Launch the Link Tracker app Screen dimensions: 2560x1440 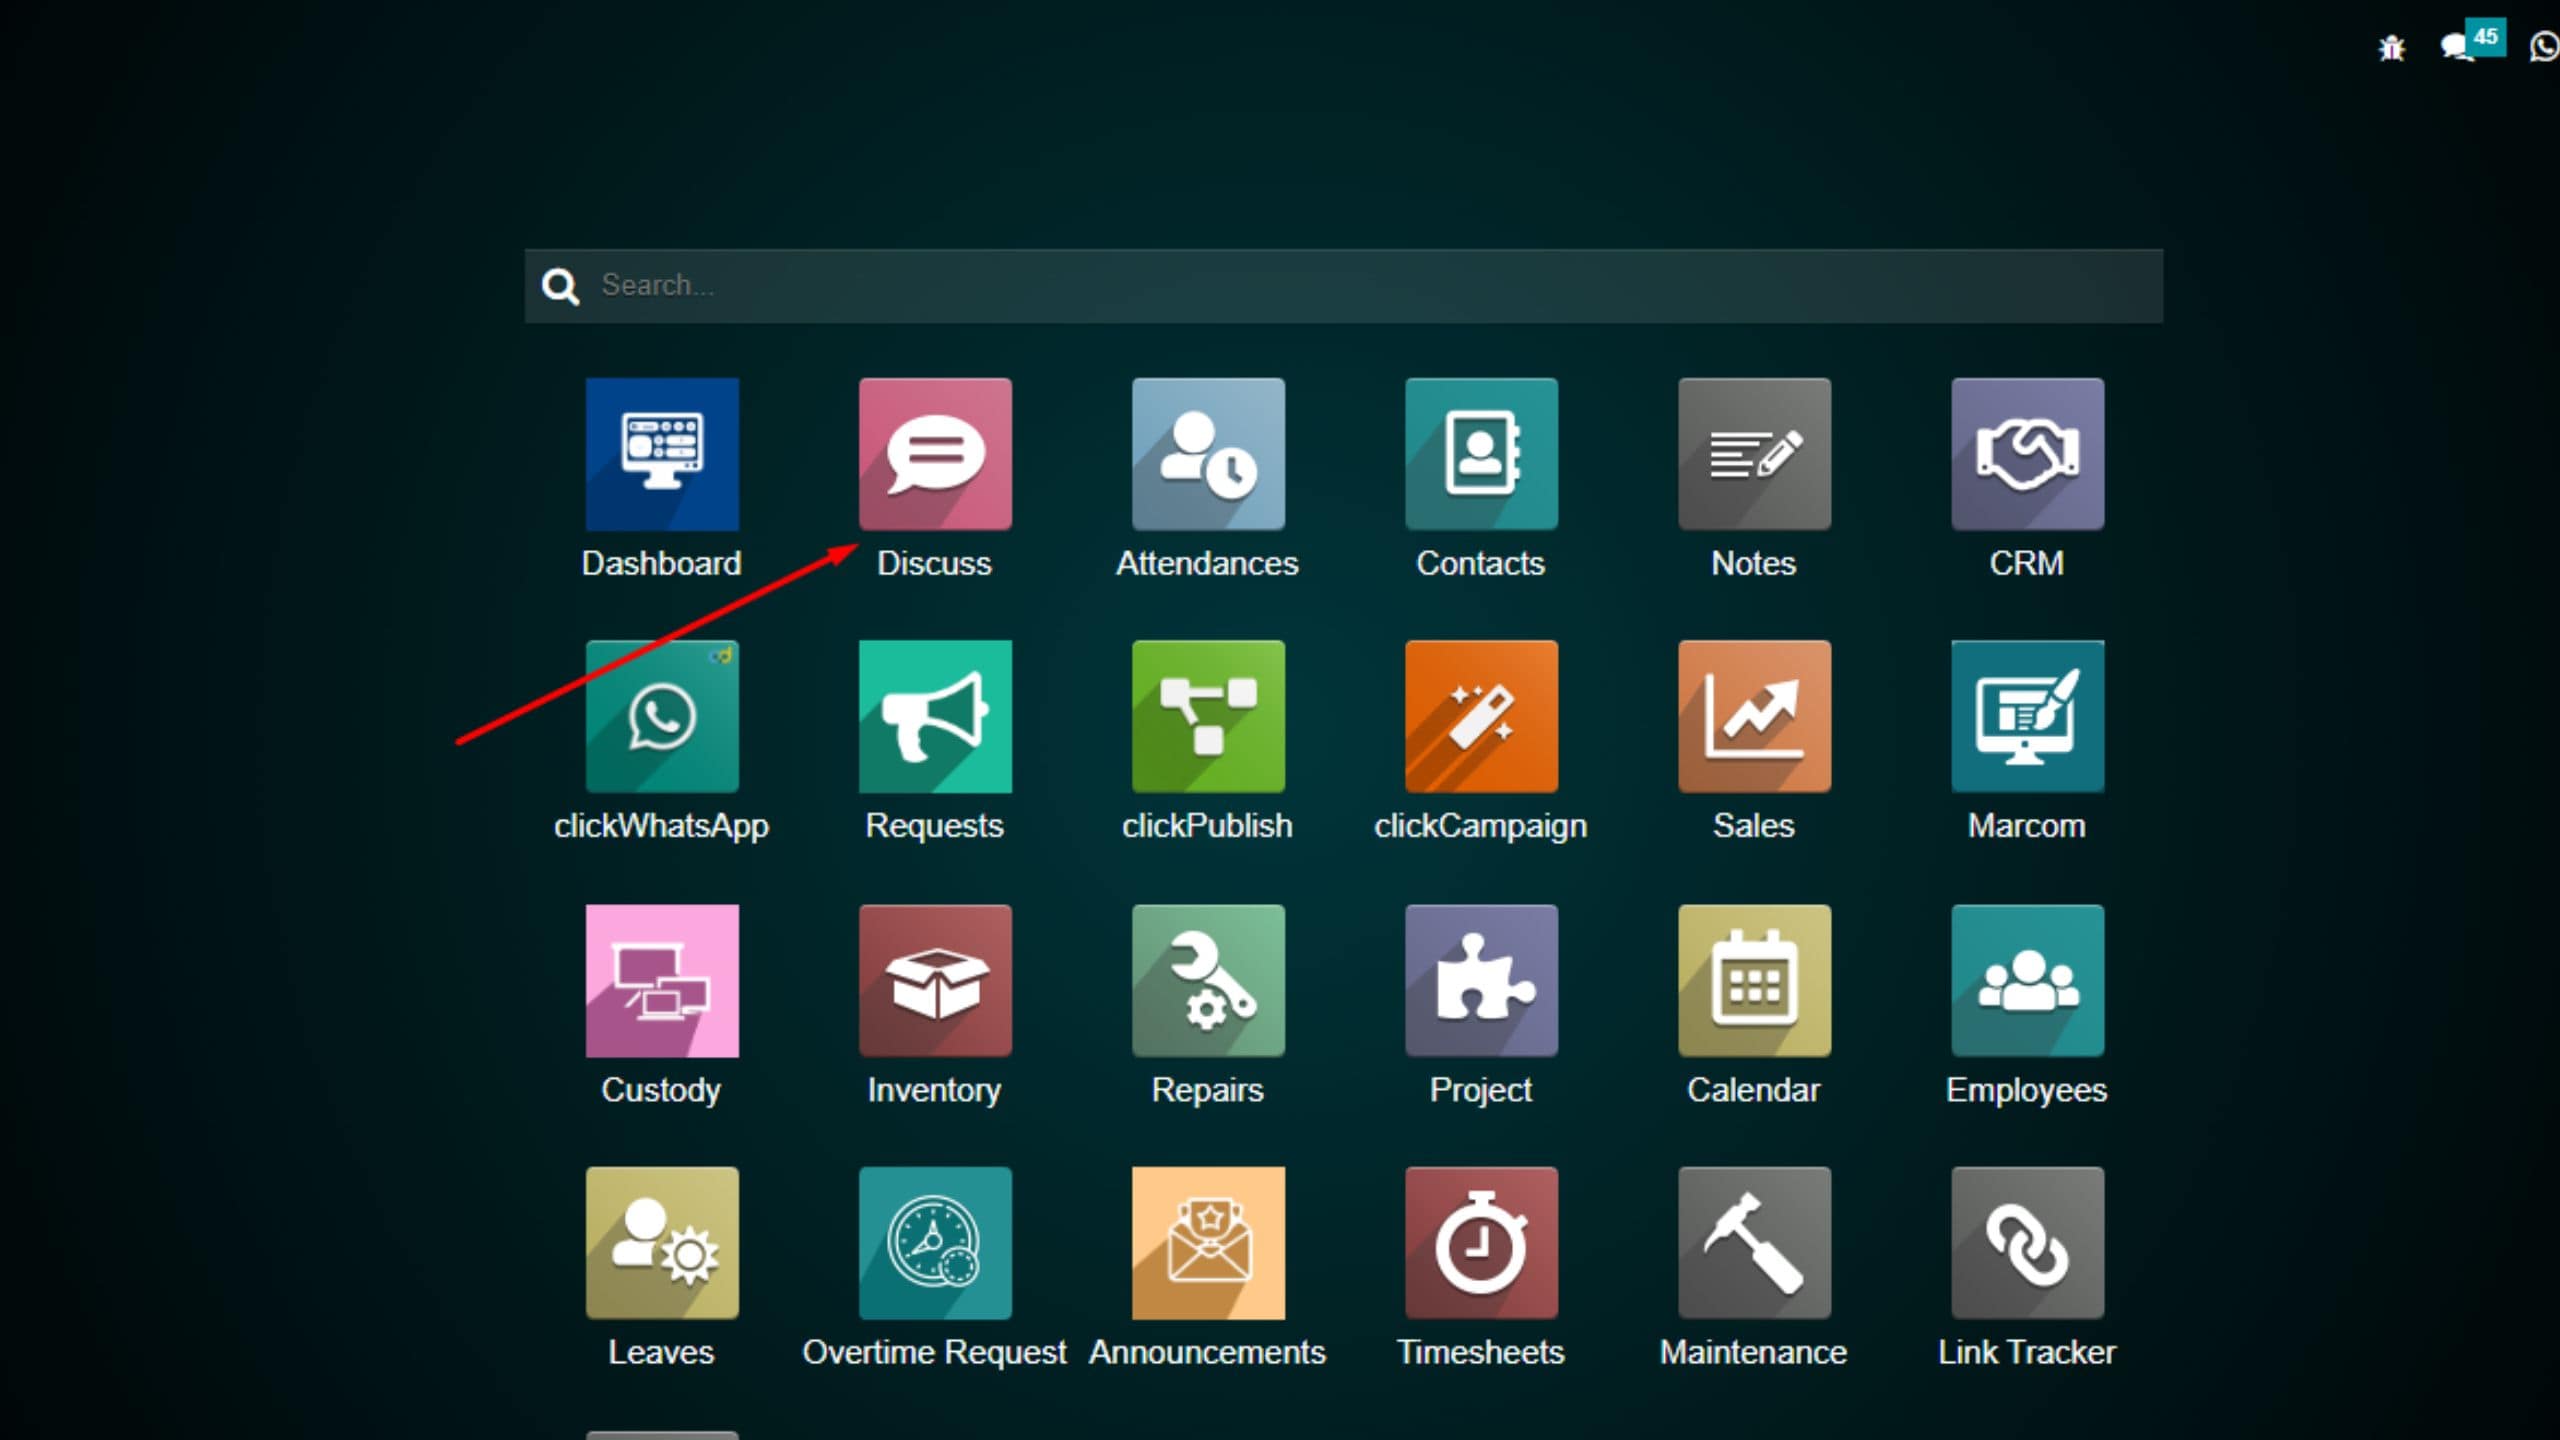coord(2027,1243)
